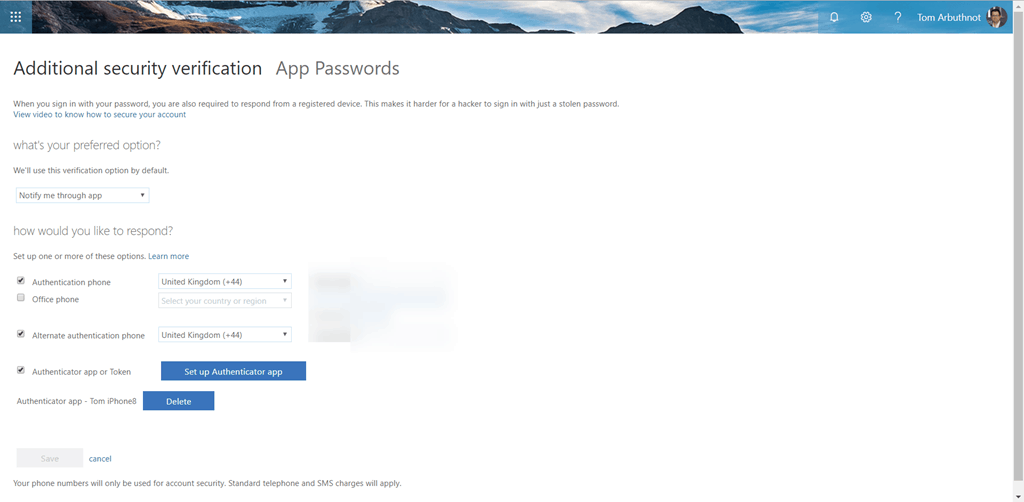Open the settings gear icon
Viewport: 1024px width, 502px height.
pos(866,17)
